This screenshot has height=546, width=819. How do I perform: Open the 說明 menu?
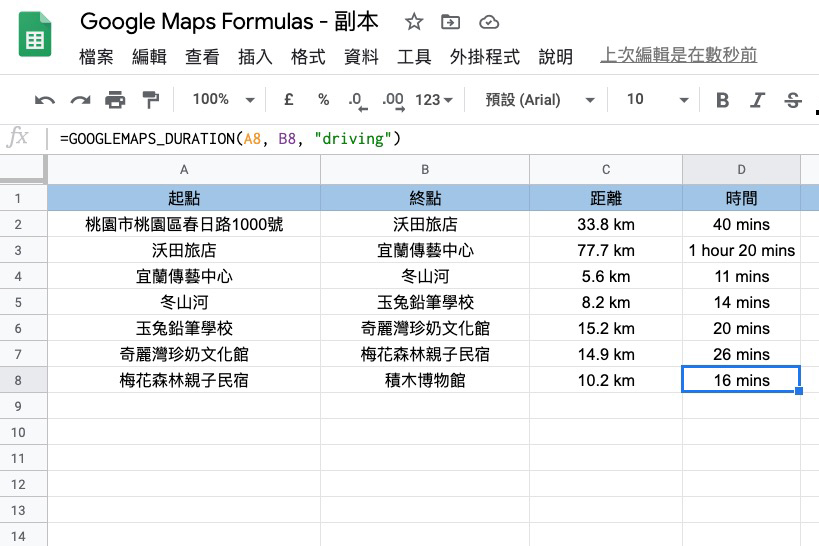556,56
